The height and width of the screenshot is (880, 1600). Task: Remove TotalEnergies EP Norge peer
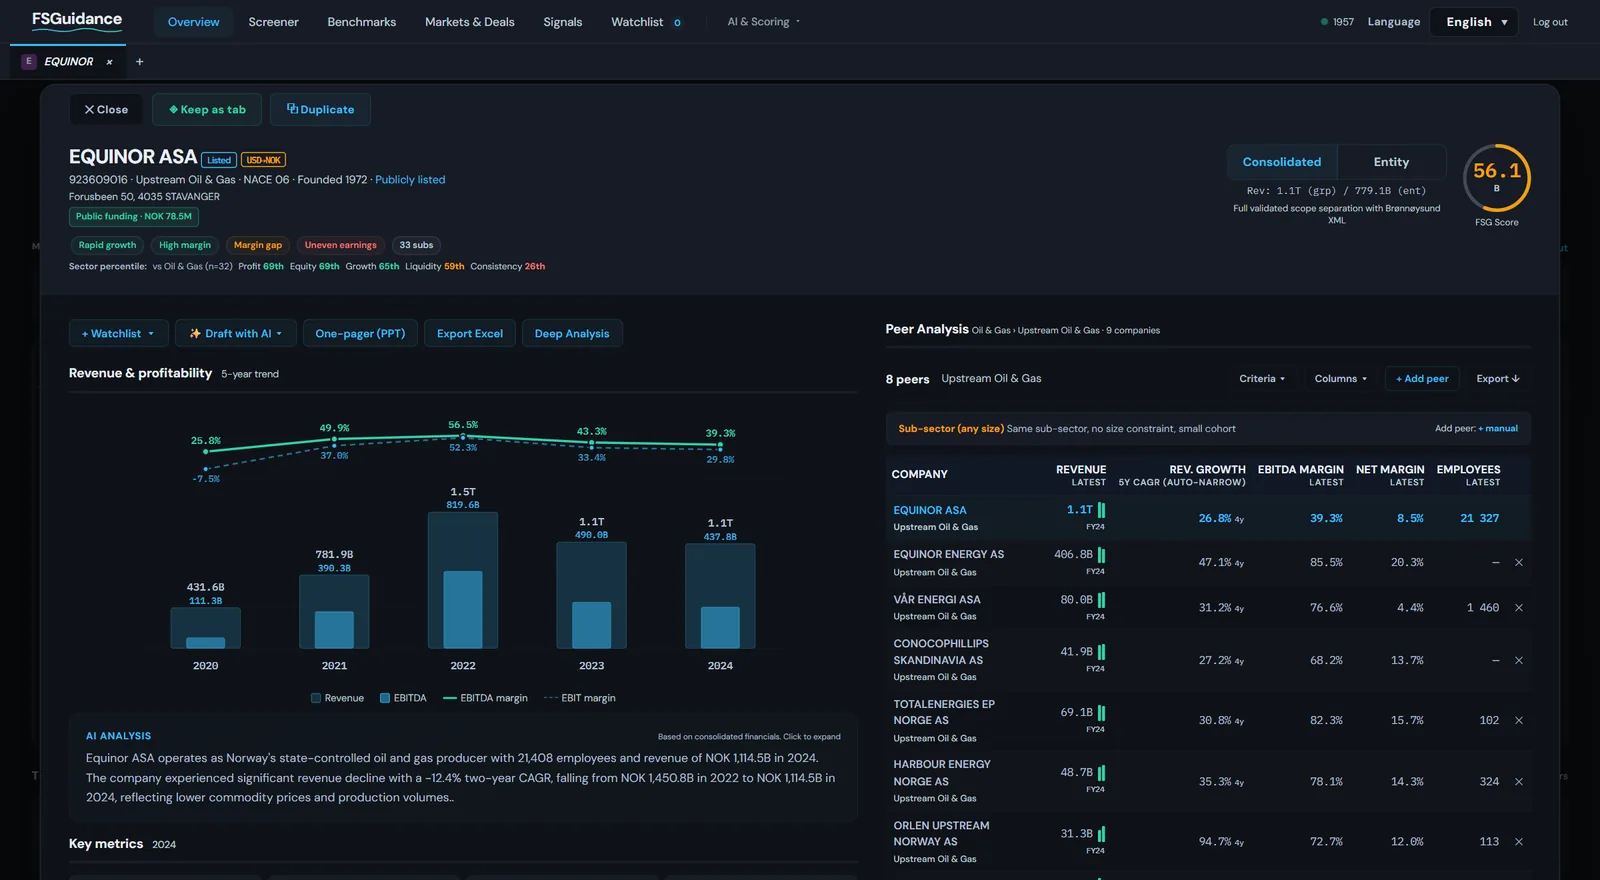(x=1518, y=721)
